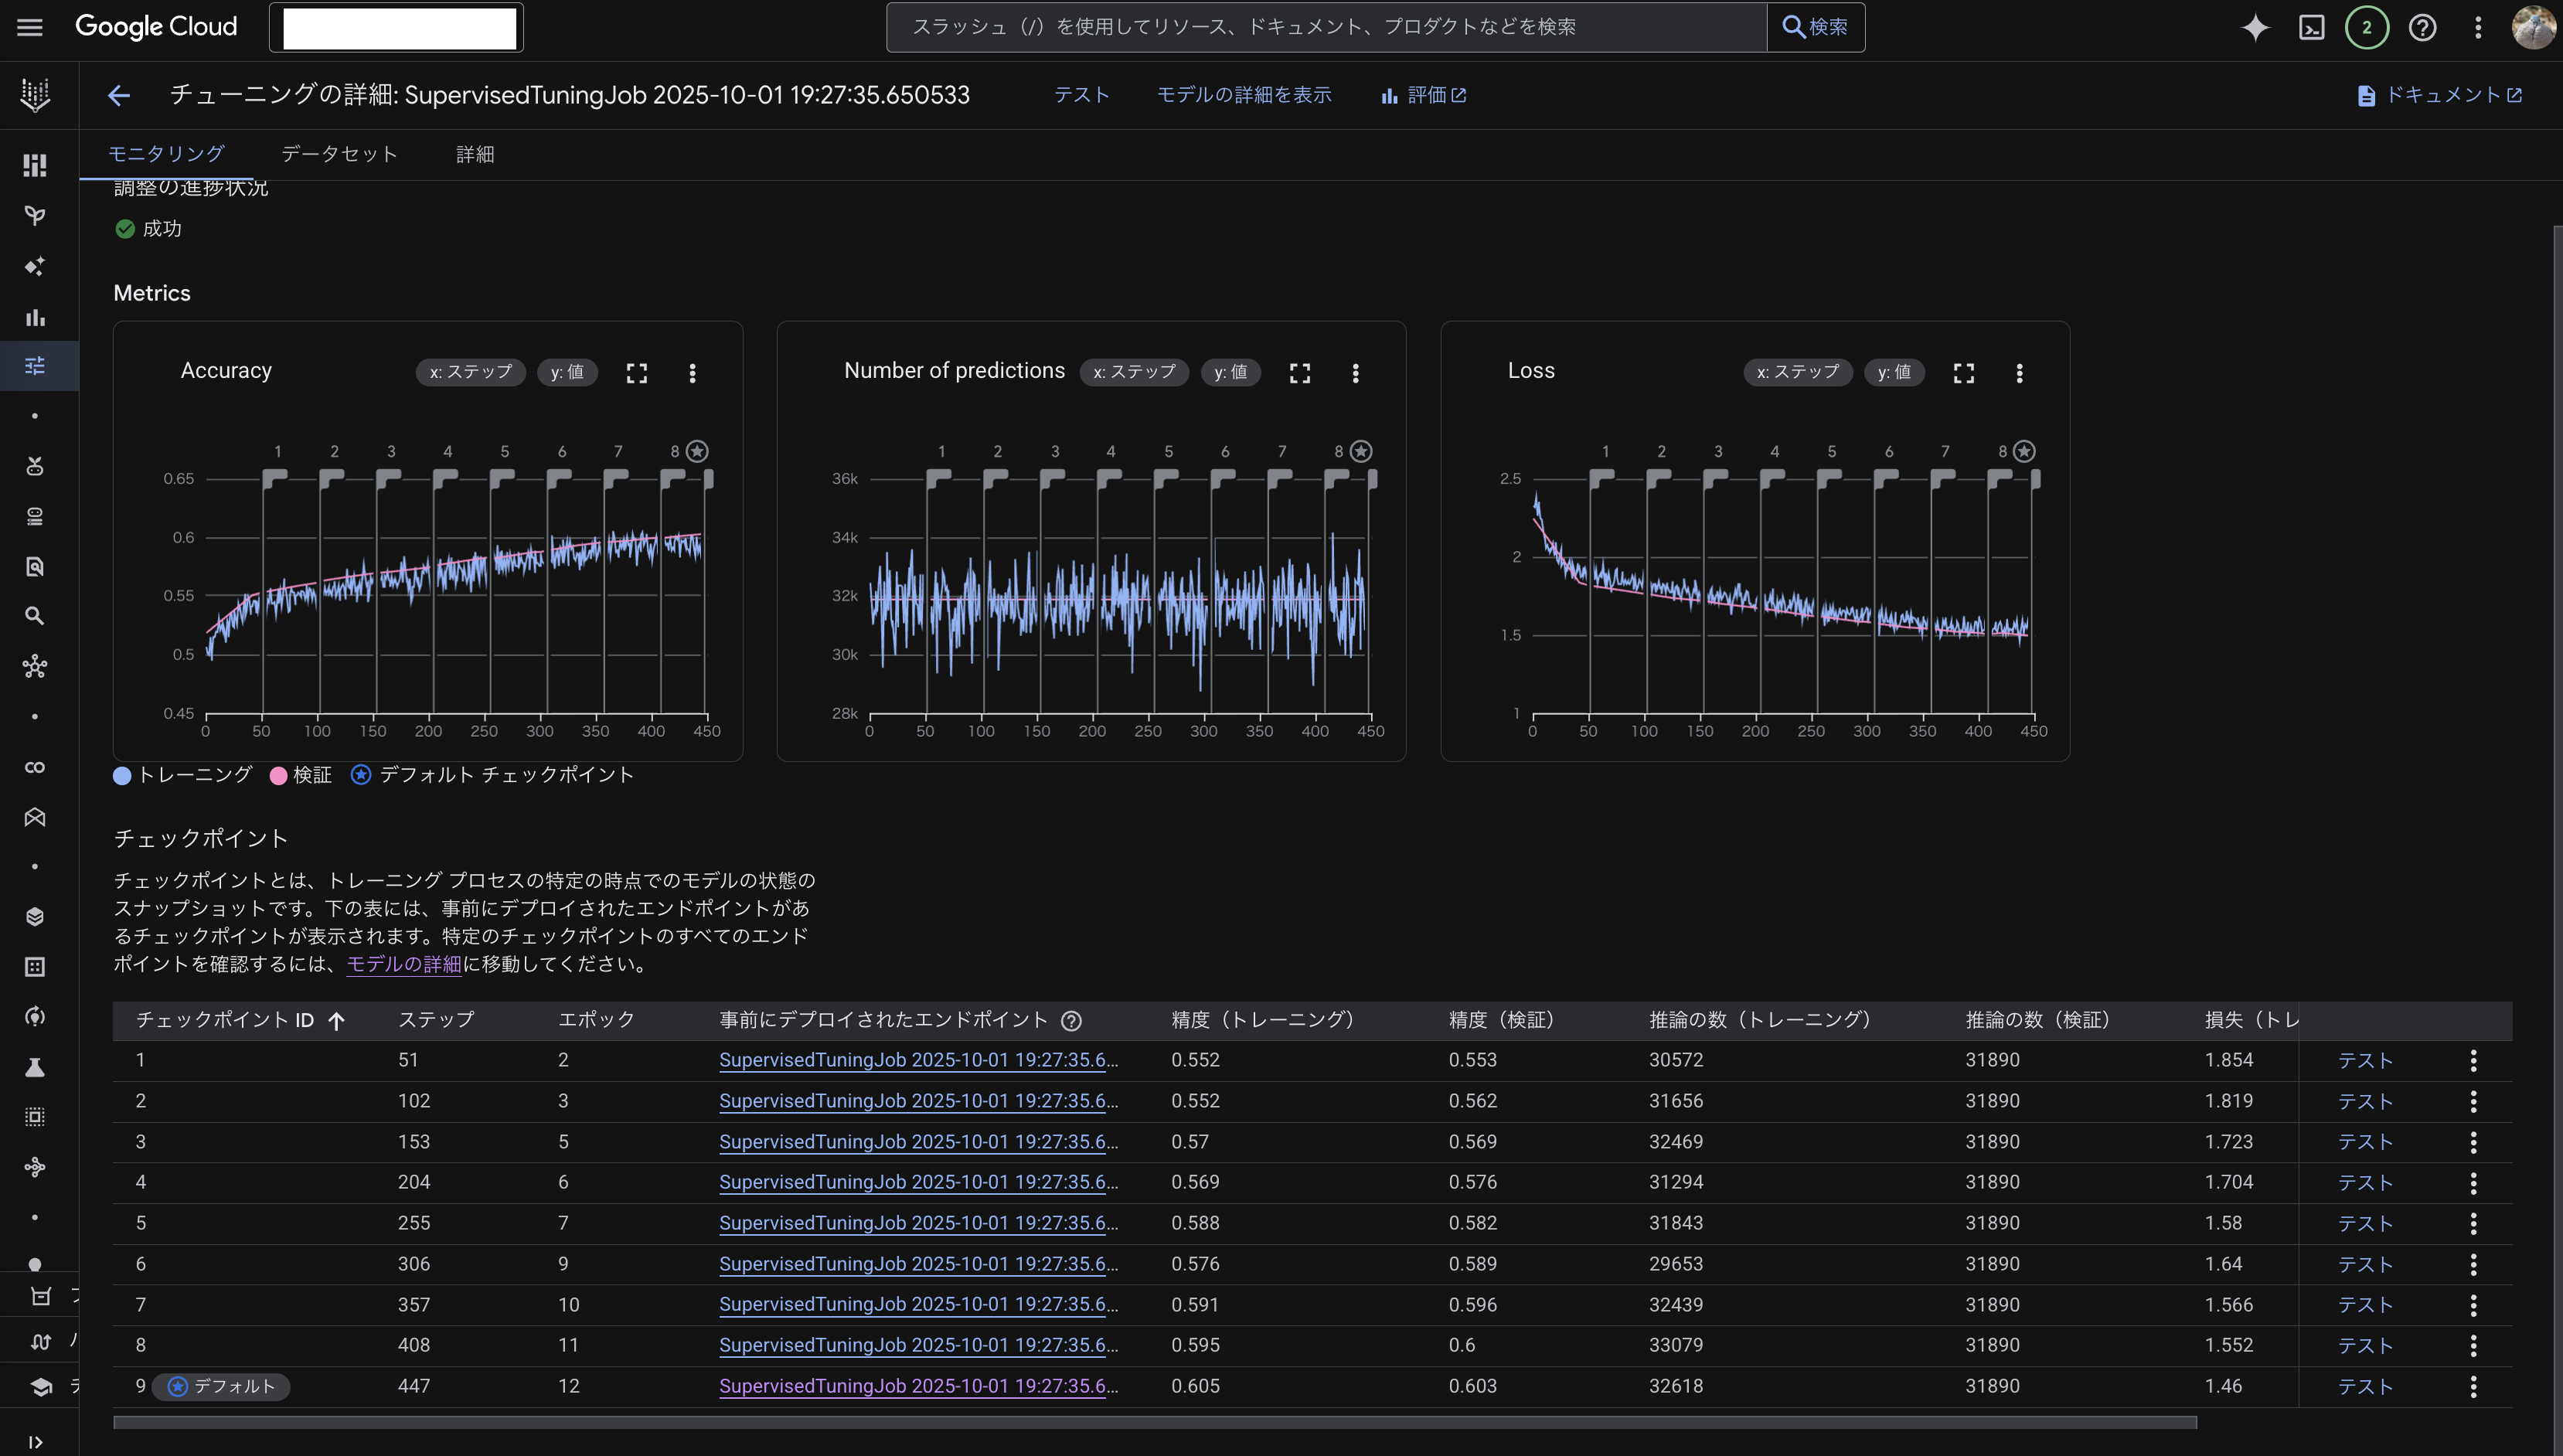This screenshot has width=2563, height=1456.
Task: Open row options menu for checkpoint 1
Action: pyautogui.click(x=2473, y=1060)
